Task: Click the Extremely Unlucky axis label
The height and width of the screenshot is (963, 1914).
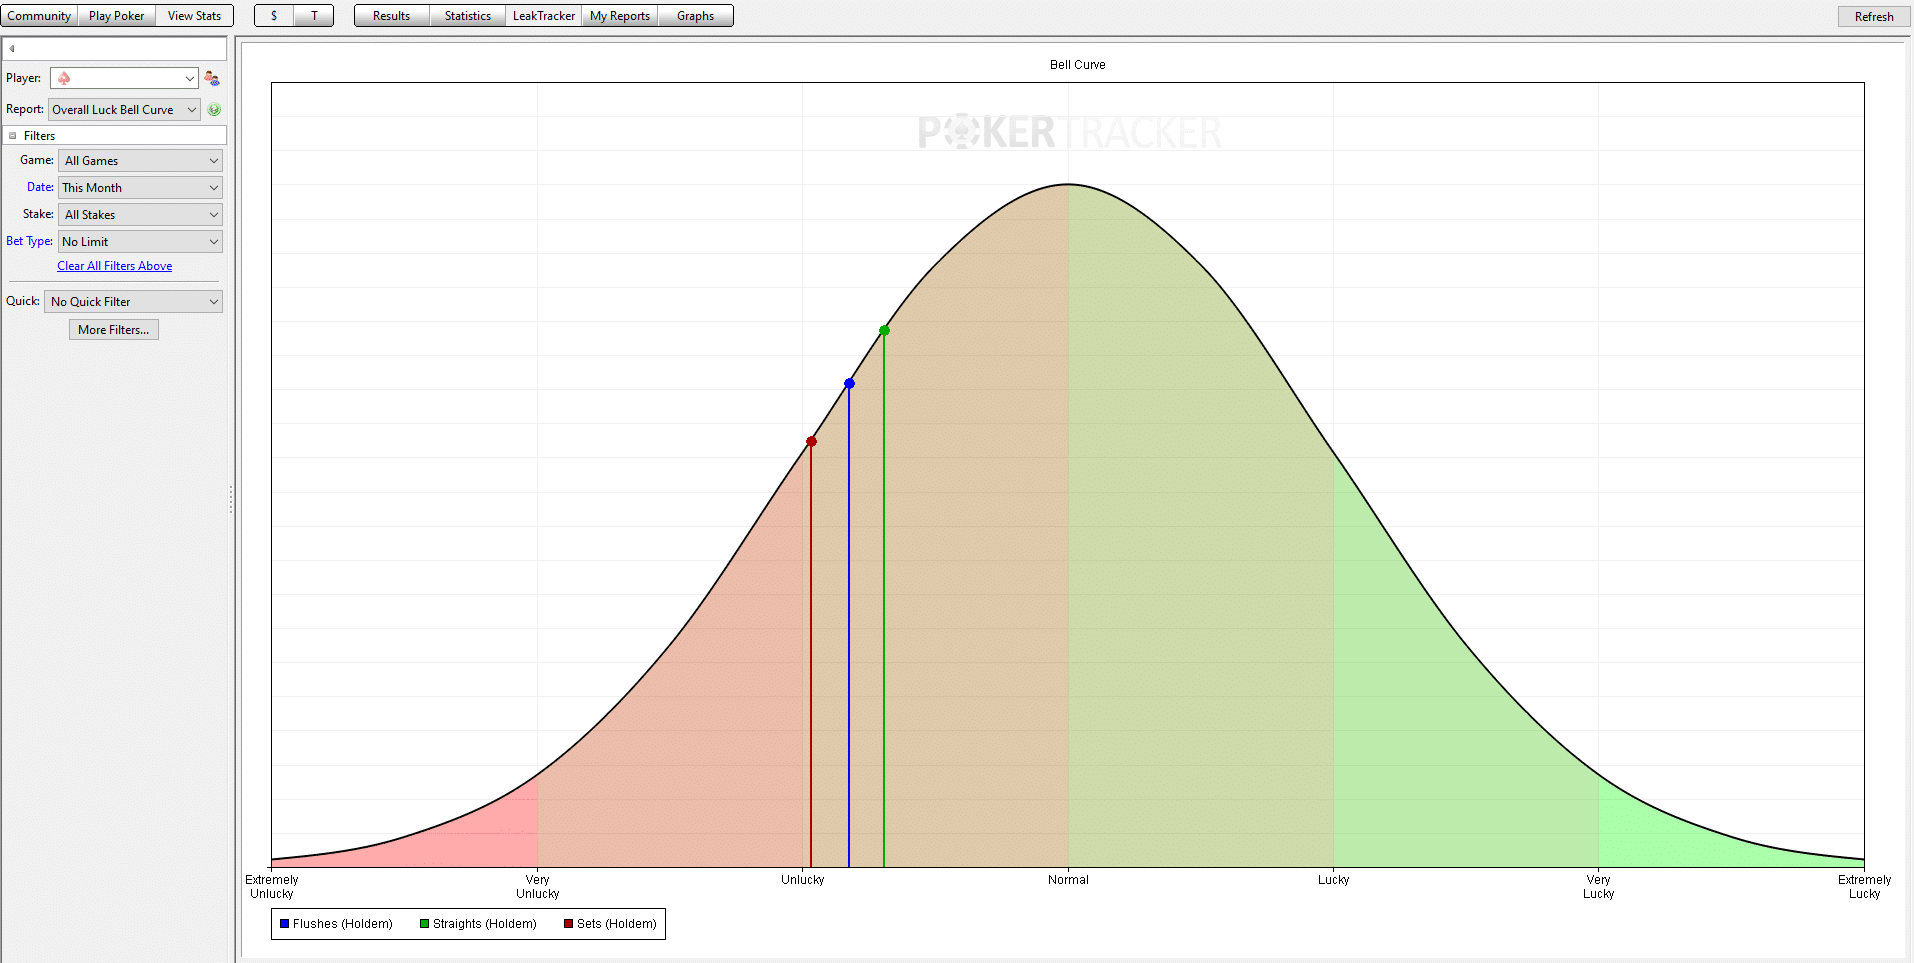Action: (272, 887)
